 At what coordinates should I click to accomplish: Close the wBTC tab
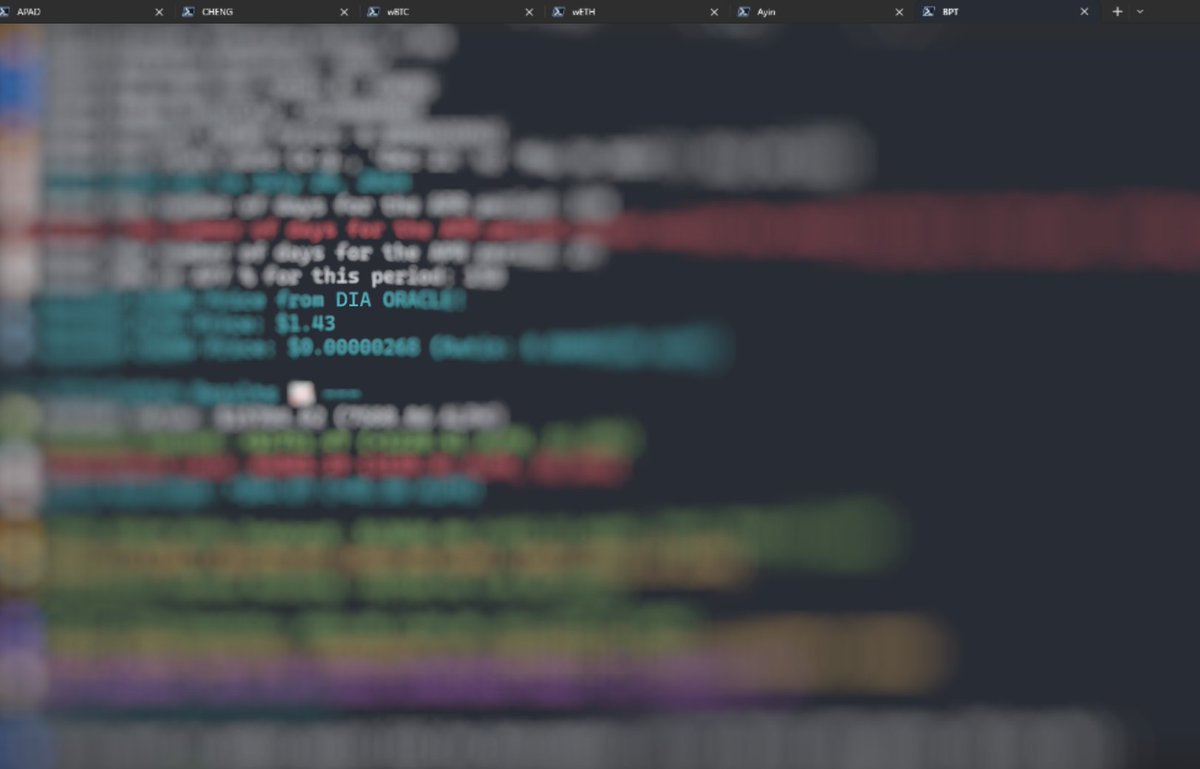coord(529,12)
